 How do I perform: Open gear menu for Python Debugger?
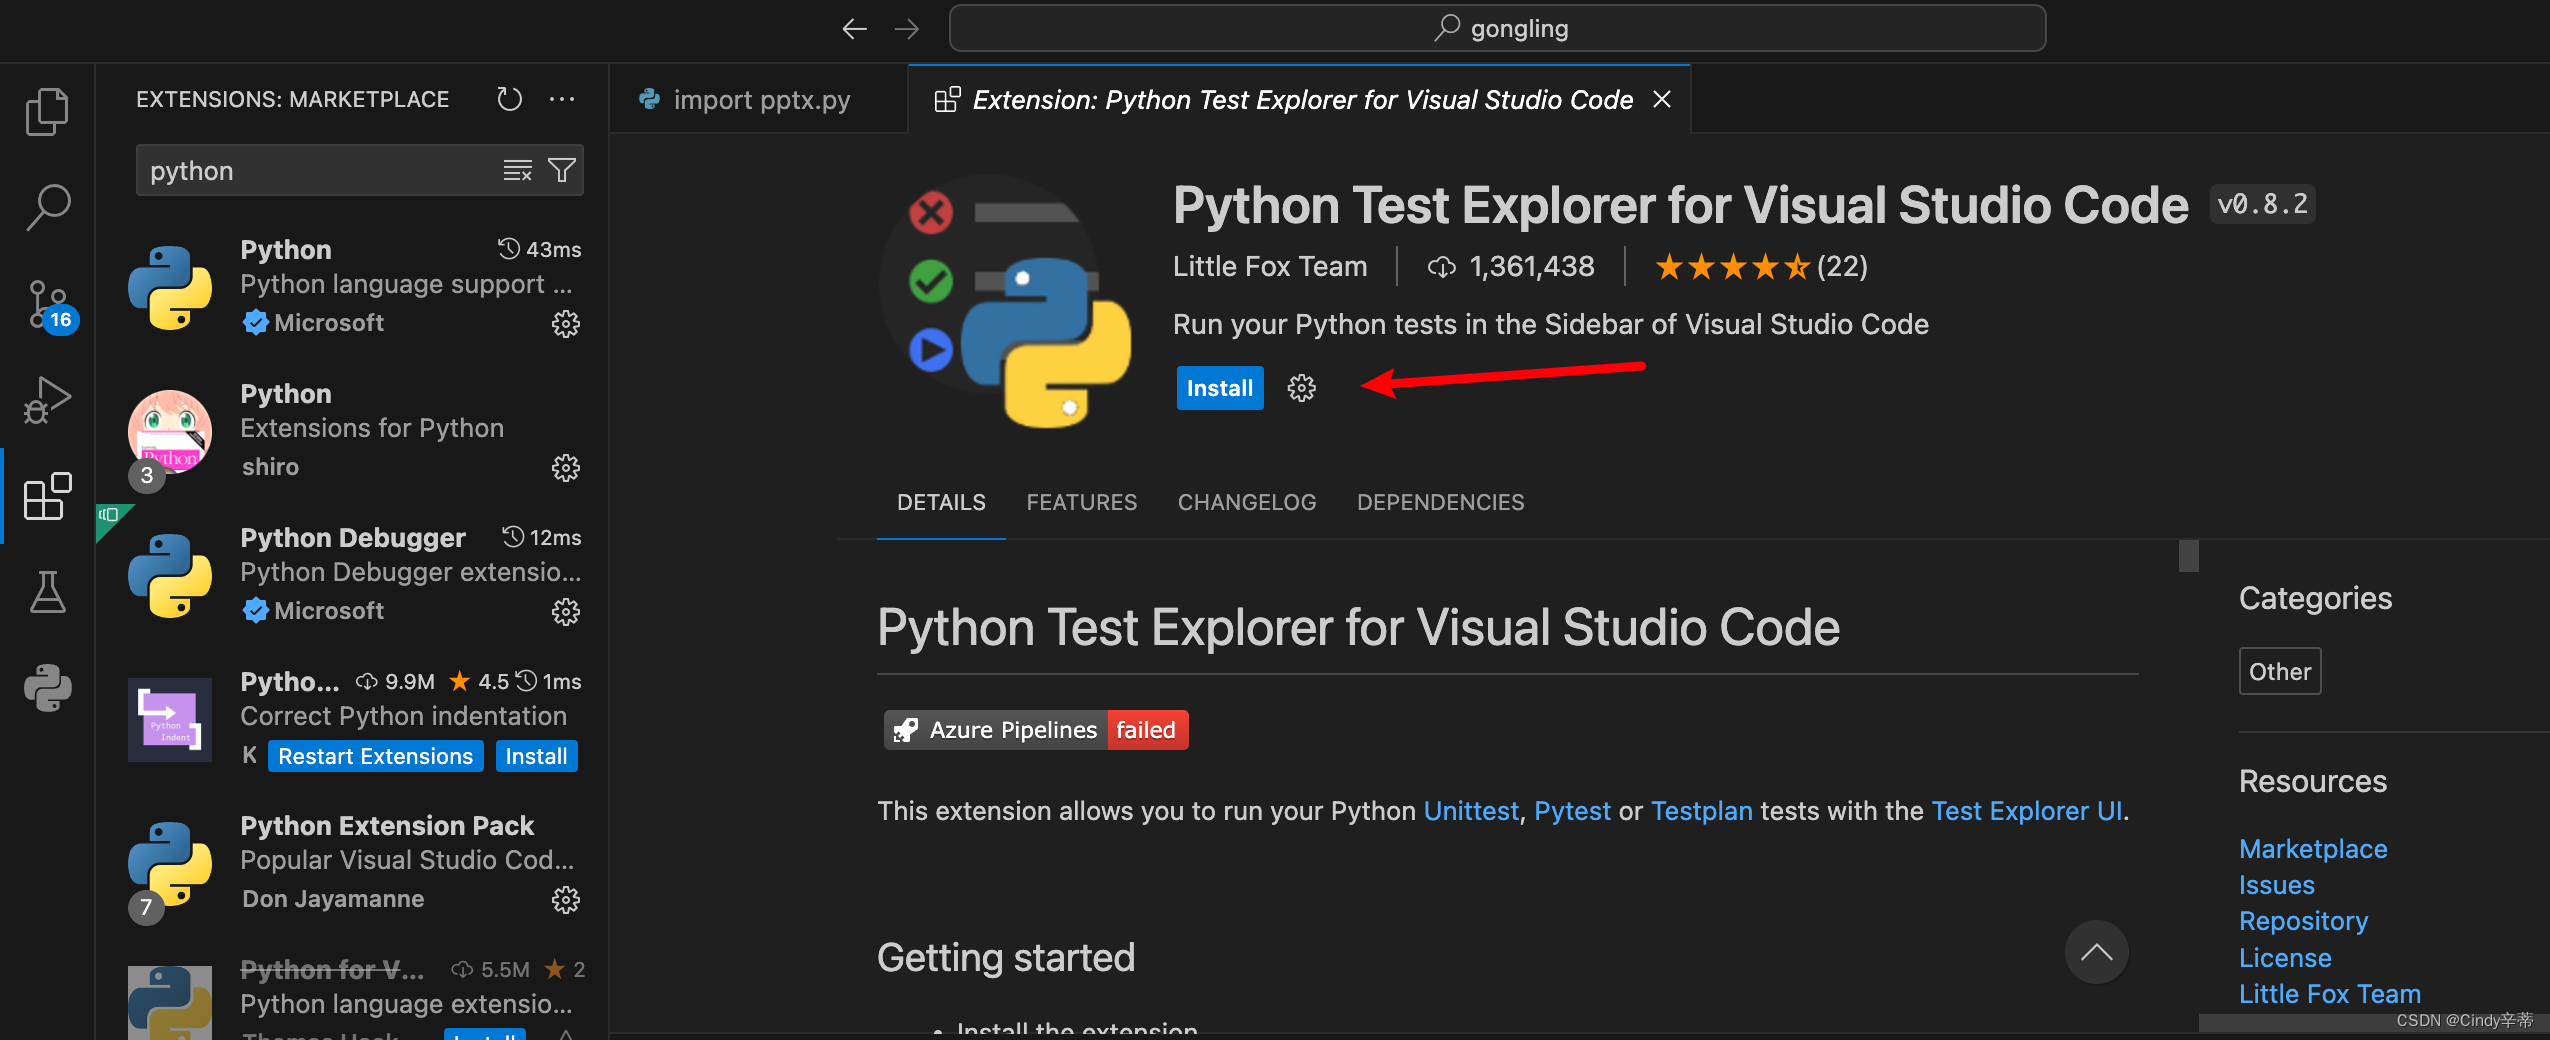click(566, 612)
